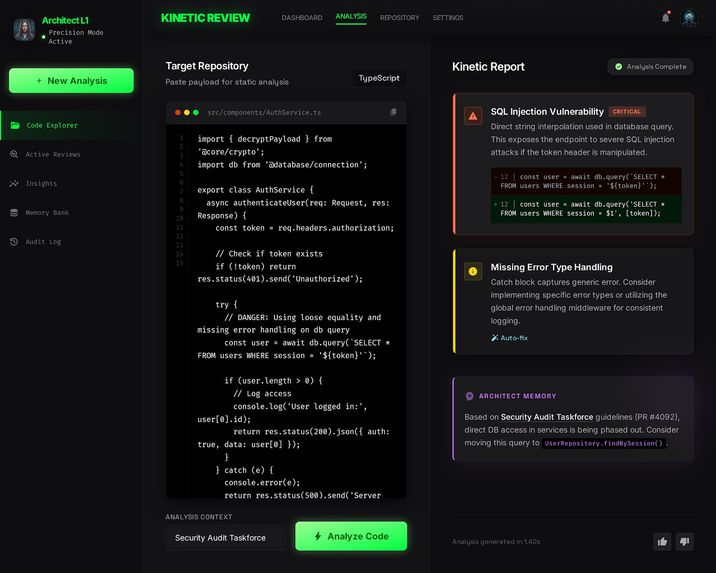The height and width of the screenshot is (573, 716).
Task: Click the lightning bolt on Analyze Code
Action: tap(318, 536)
